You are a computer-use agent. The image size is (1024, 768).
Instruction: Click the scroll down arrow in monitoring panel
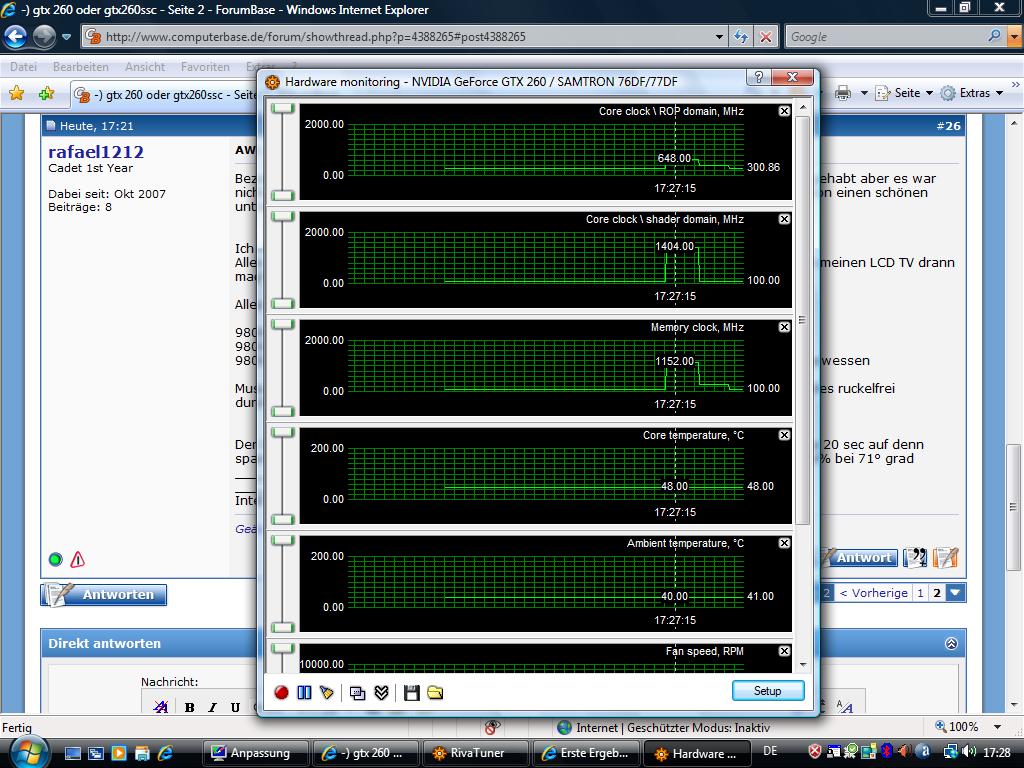coord(803,665)
